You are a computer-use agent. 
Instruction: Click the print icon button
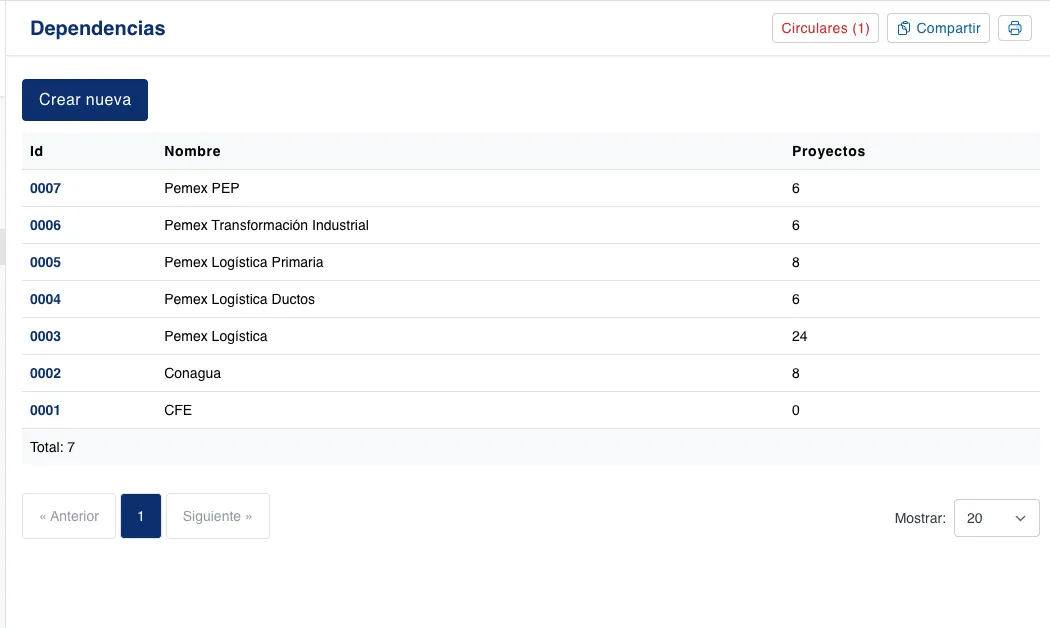[x=1014, y=28]
